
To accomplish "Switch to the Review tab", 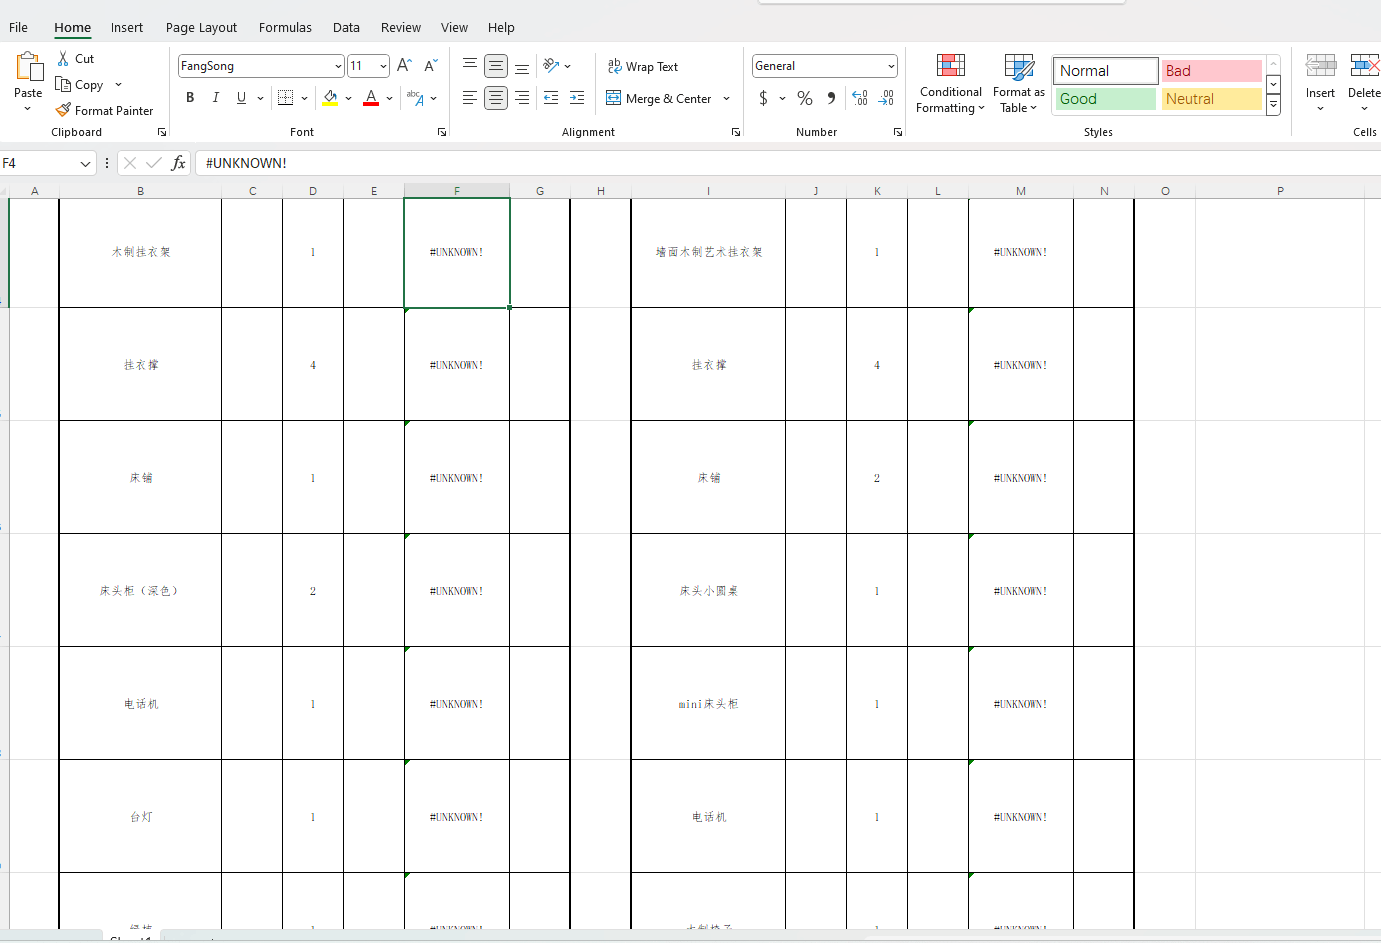I will [401, 27].
